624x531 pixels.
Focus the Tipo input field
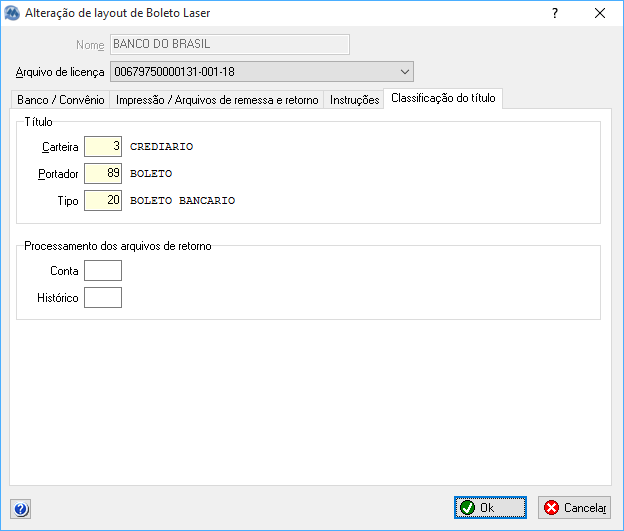(x=103, y=200)
